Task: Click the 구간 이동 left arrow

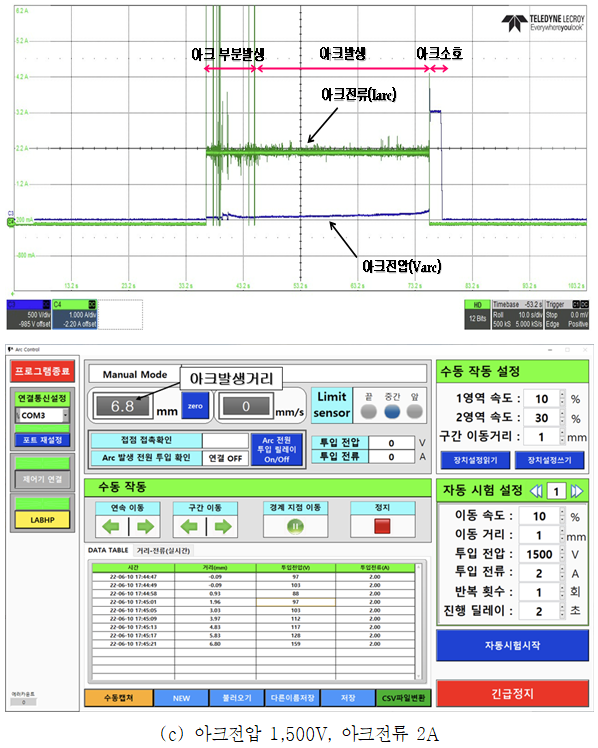Action: (189, 527)
